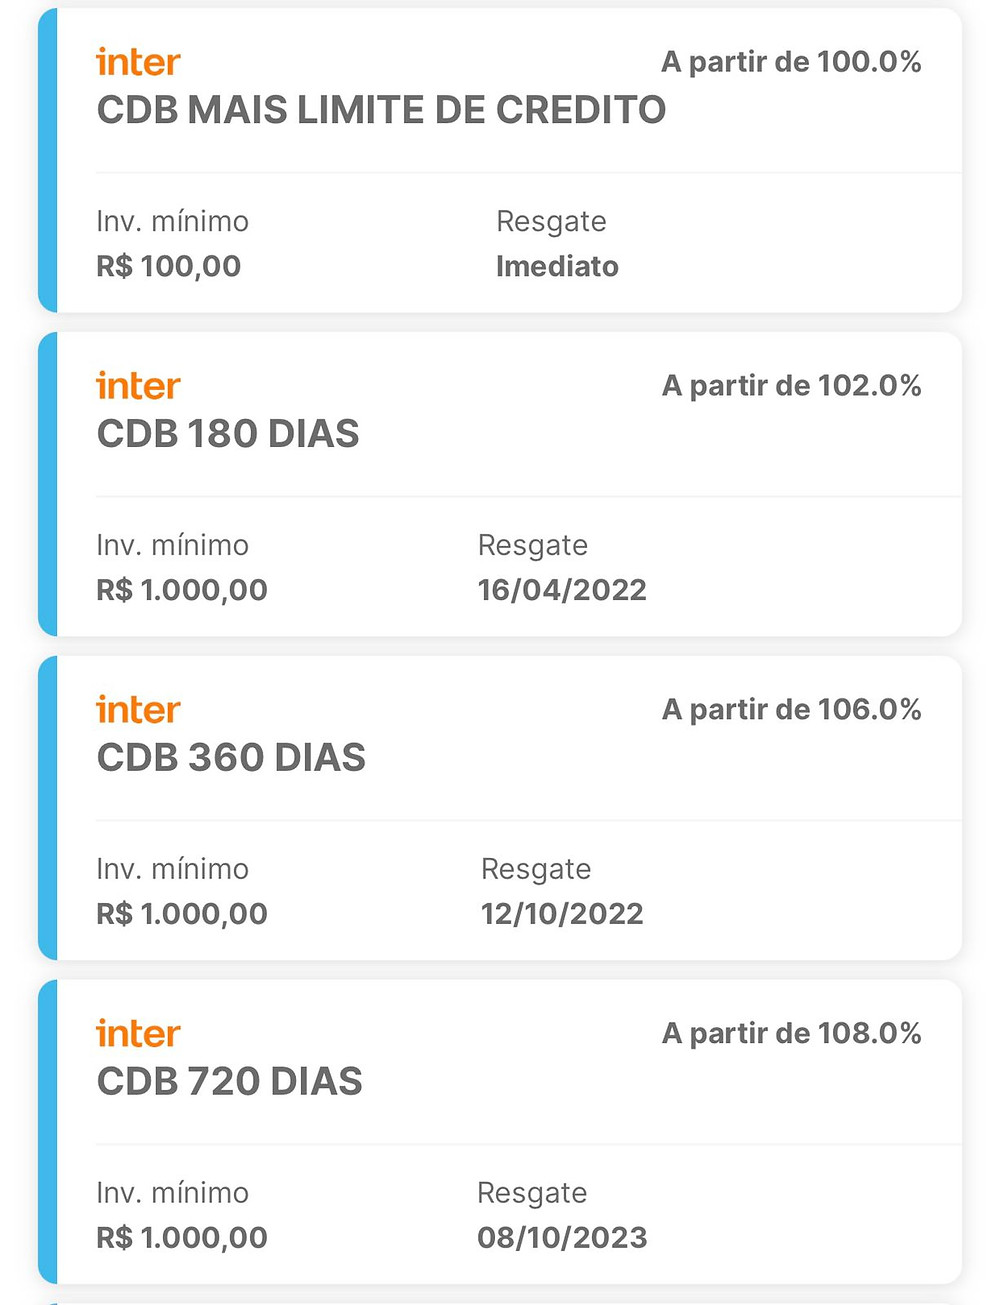1000x1305 pixels.
Task: Select the CDB 720 DIAS title
Action: 229,1082
